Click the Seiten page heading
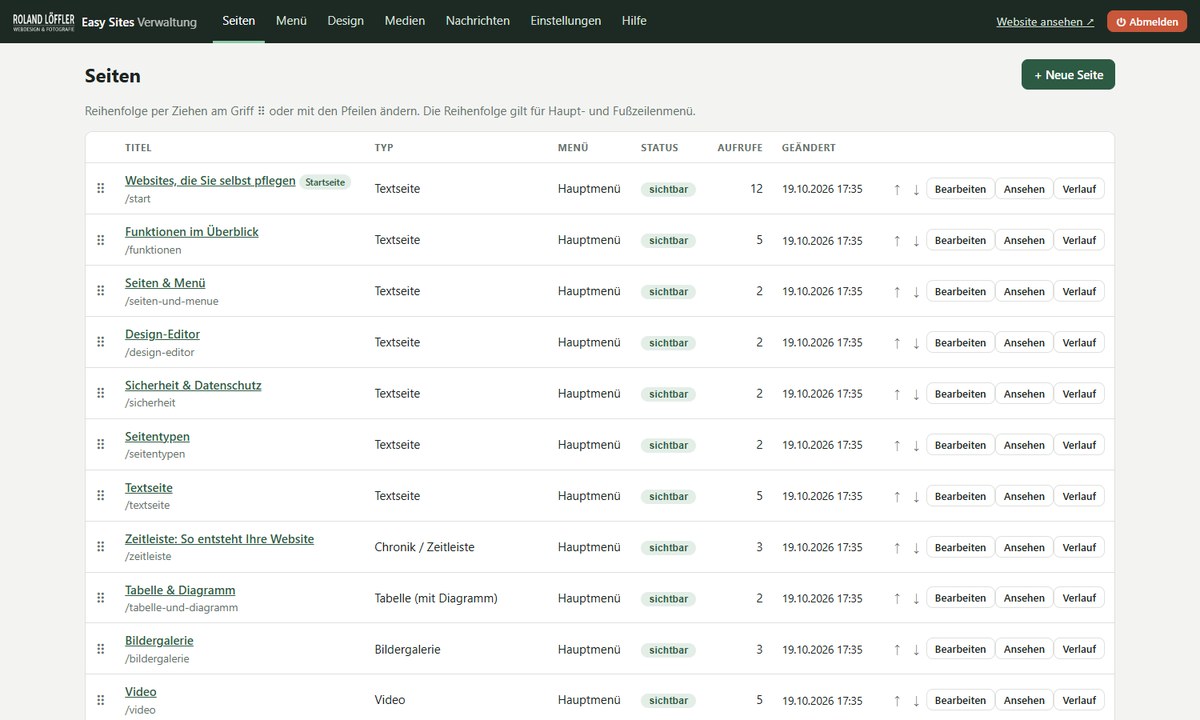 click(113, 76)
